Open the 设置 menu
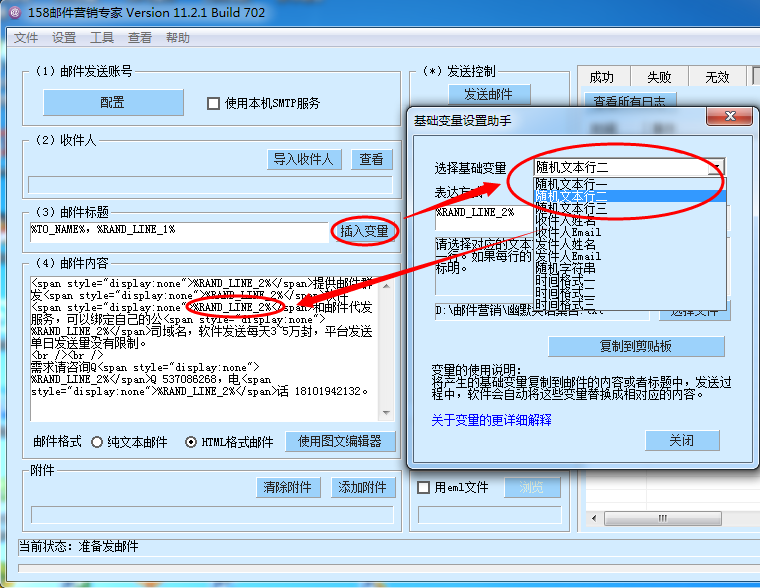This screenshot has height=588, width=760. pyautogui.click(x=64, y=38)
